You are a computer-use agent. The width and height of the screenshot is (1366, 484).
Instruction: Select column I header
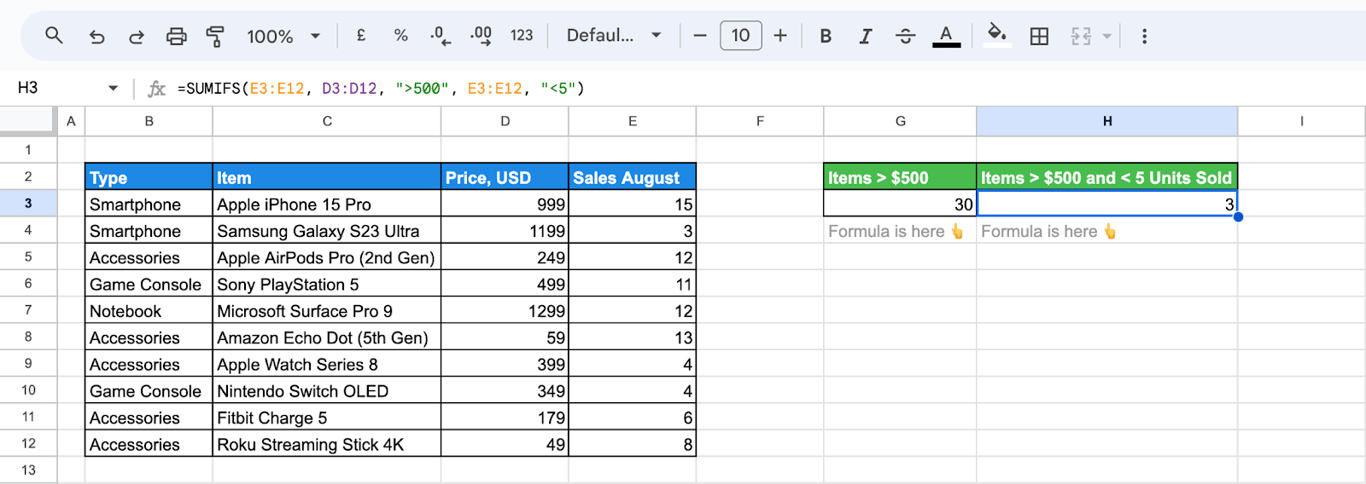[x=1301, y=121]
